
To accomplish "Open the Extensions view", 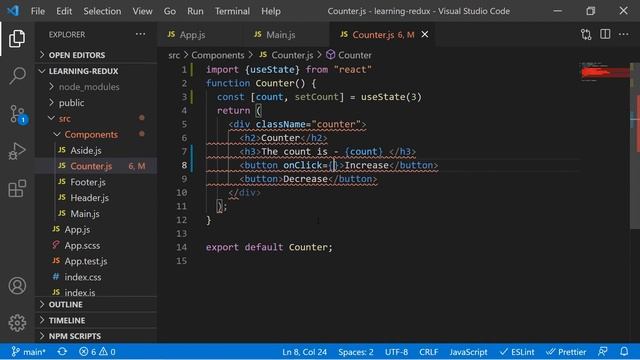I will click(17, 188).
